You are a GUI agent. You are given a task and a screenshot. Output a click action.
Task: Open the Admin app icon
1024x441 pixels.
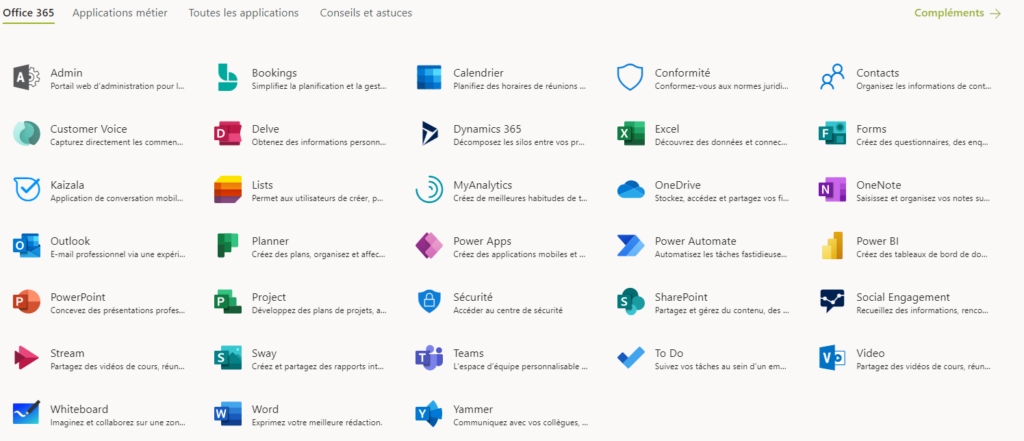27,78
